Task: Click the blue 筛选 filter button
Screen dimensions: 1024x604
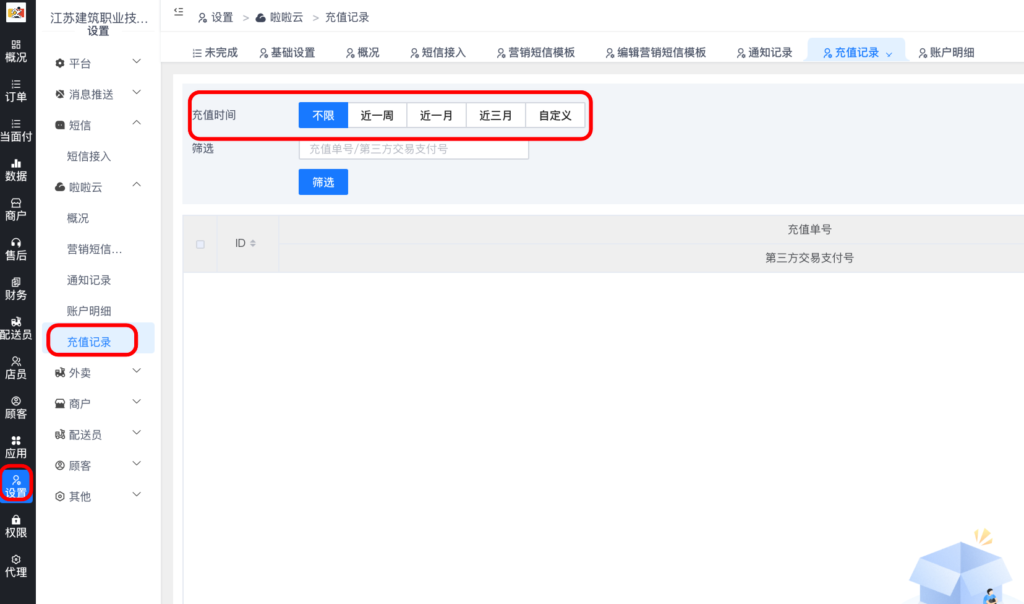Action: (x=323, y=181)
